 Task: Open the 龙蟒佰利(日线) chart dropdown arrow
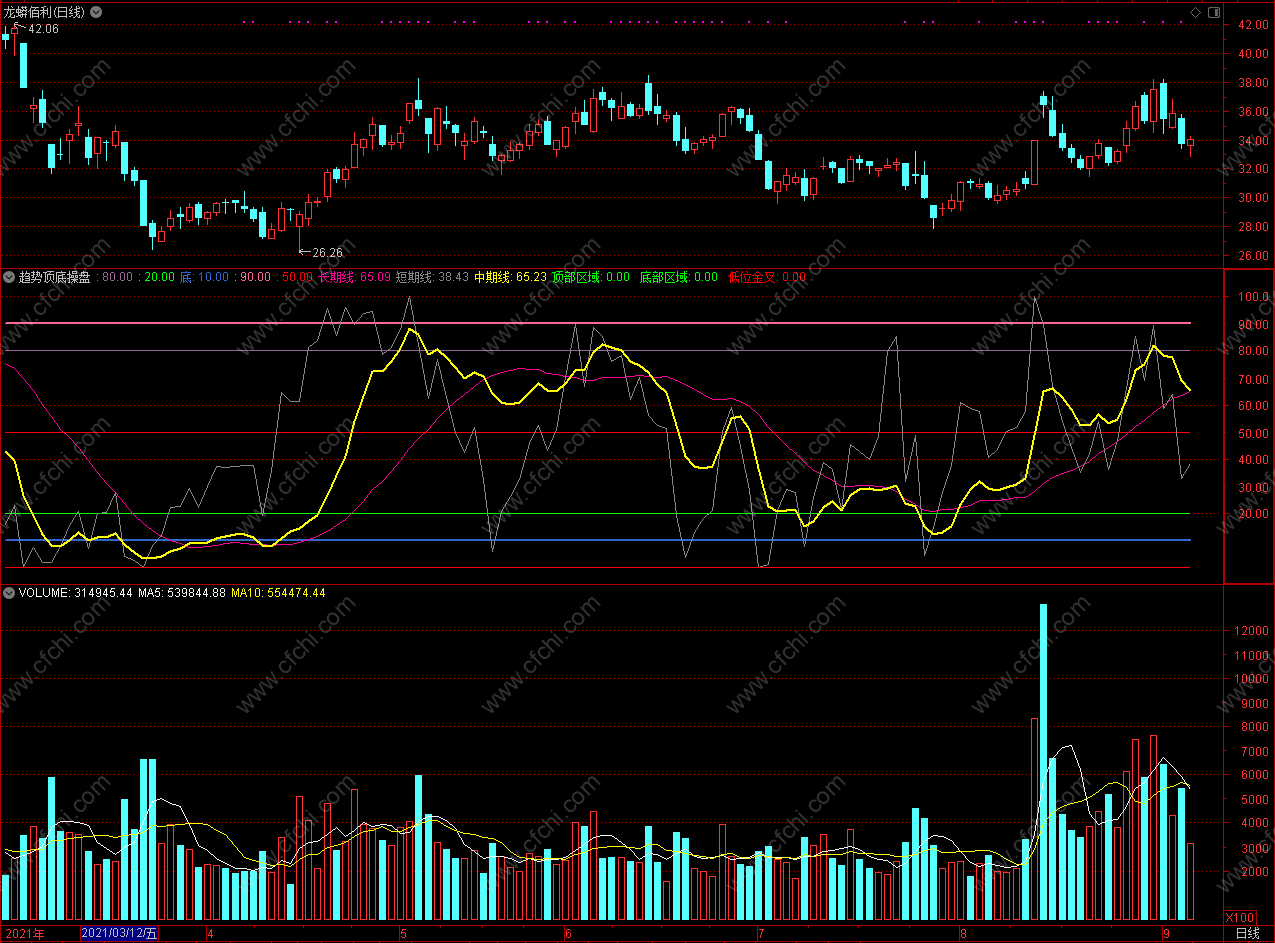point(95,12)
